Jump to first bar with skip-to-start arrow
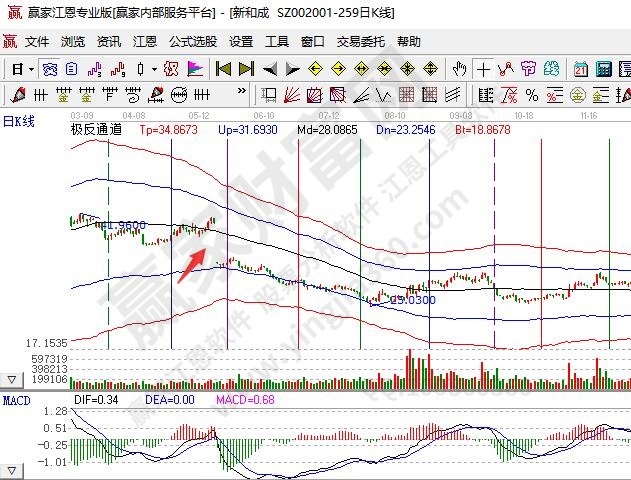The image size is (631, 480). pyautogui.click(x=224, y=69)
